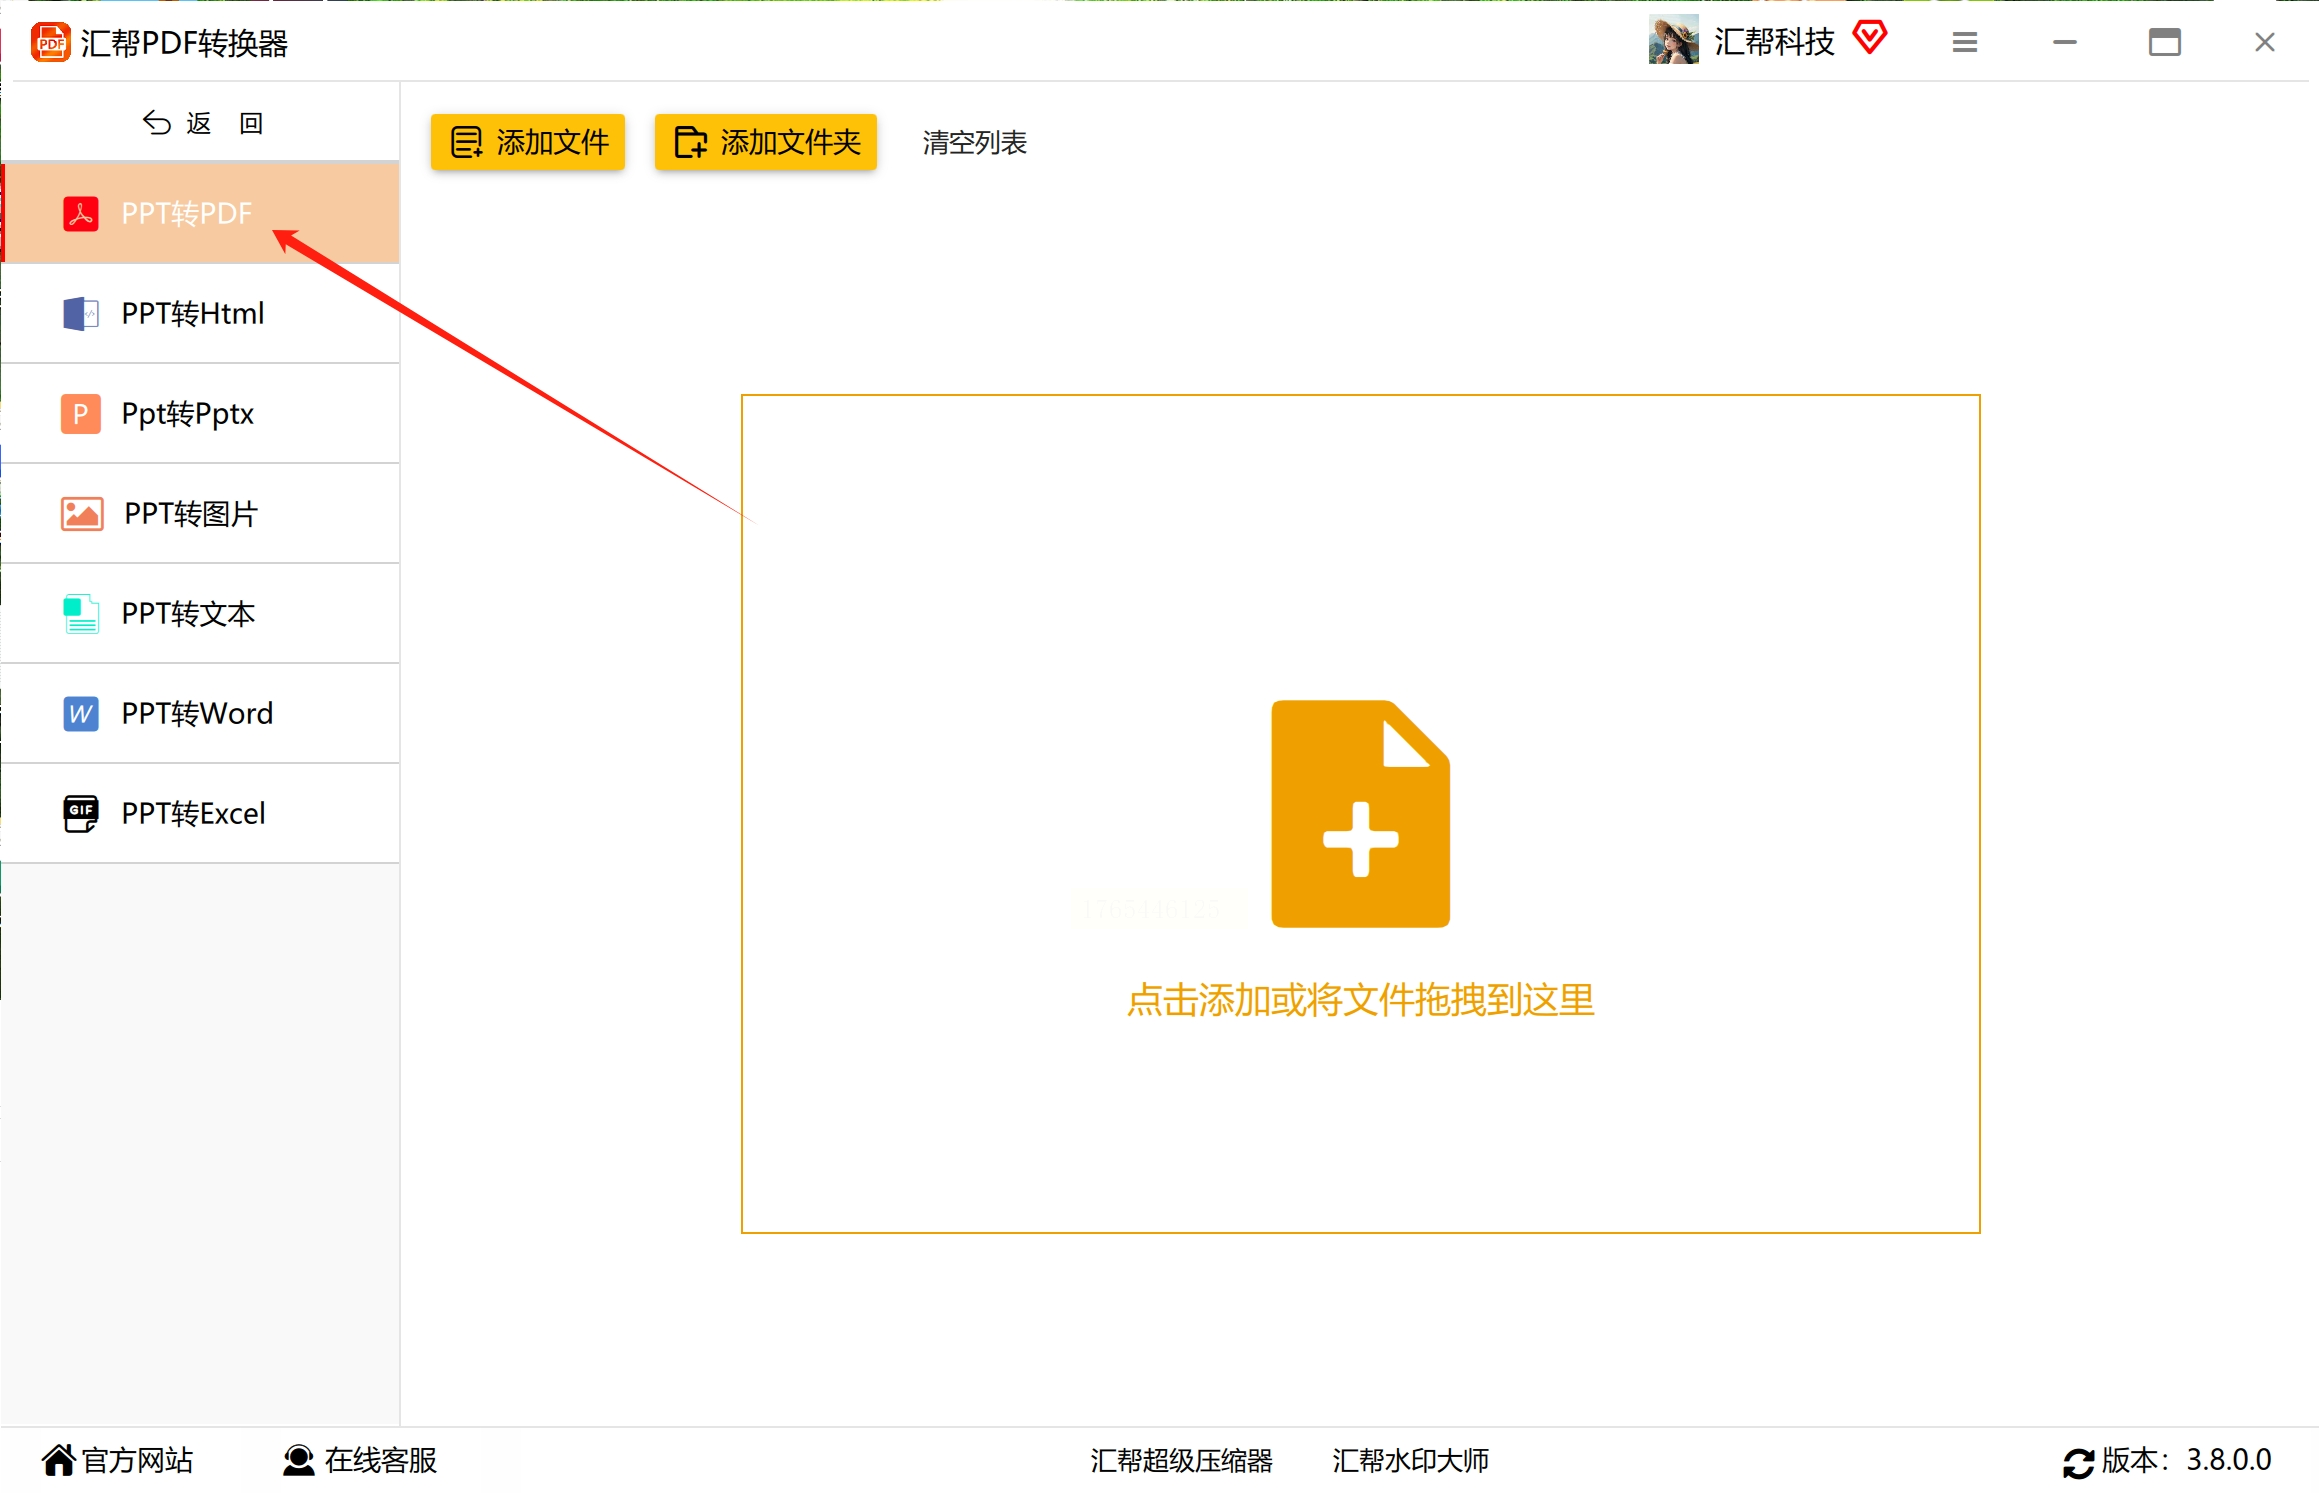Open 在线客服 support link
The image size is (2319, 1493).
[x=361, y=1460]
